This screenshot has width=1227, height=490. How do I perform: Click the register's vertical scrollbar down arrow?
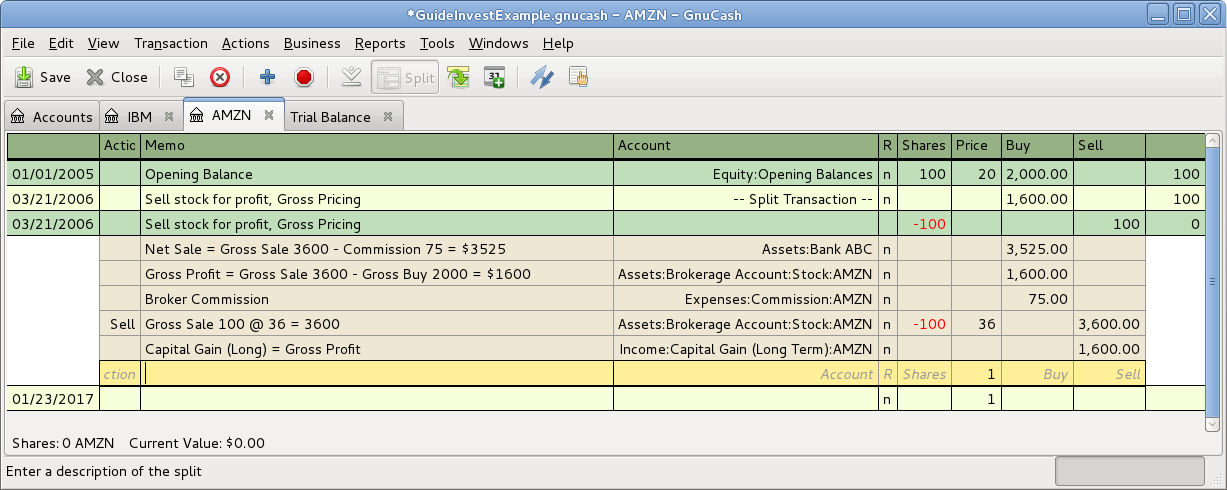coord(1213,425)
